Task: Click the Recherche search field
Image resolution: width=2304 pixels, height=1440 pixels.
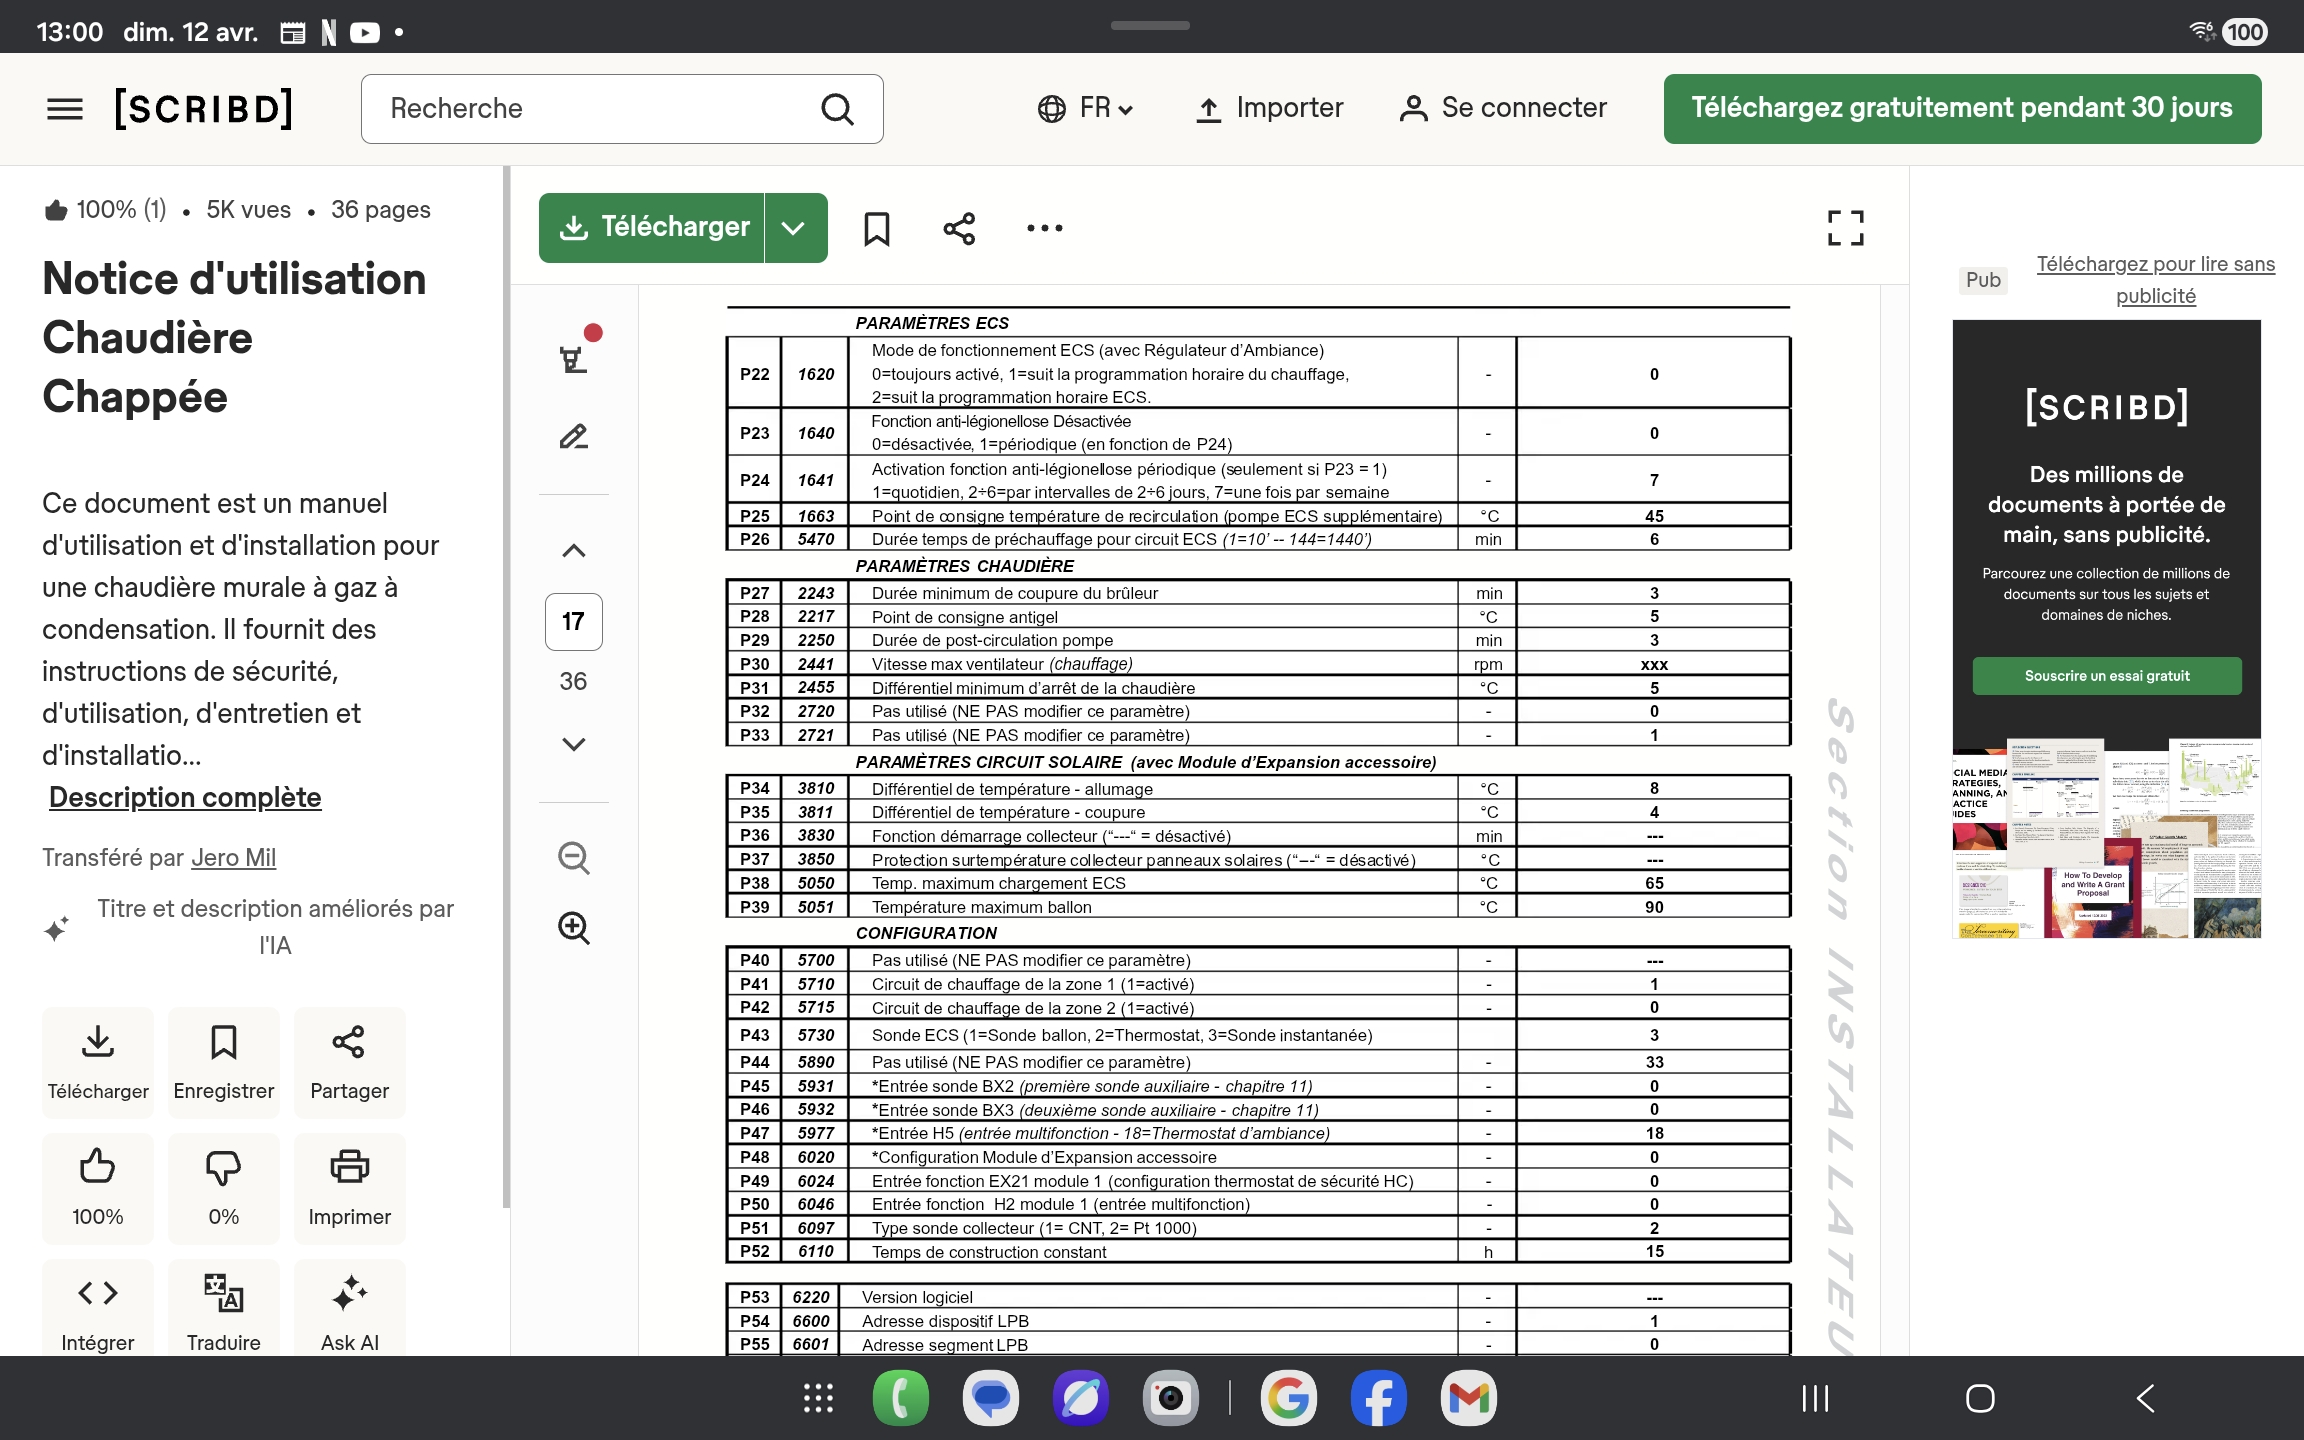Action: click(x=600, y=108)
